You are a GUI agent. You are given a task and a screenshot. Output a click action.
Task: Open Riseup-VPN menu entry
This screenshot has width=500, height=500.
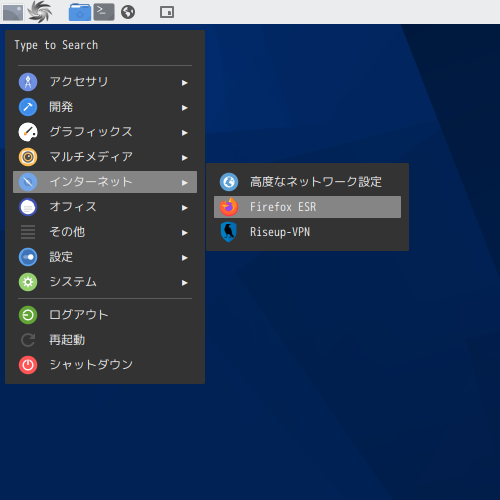click(307, 232)
